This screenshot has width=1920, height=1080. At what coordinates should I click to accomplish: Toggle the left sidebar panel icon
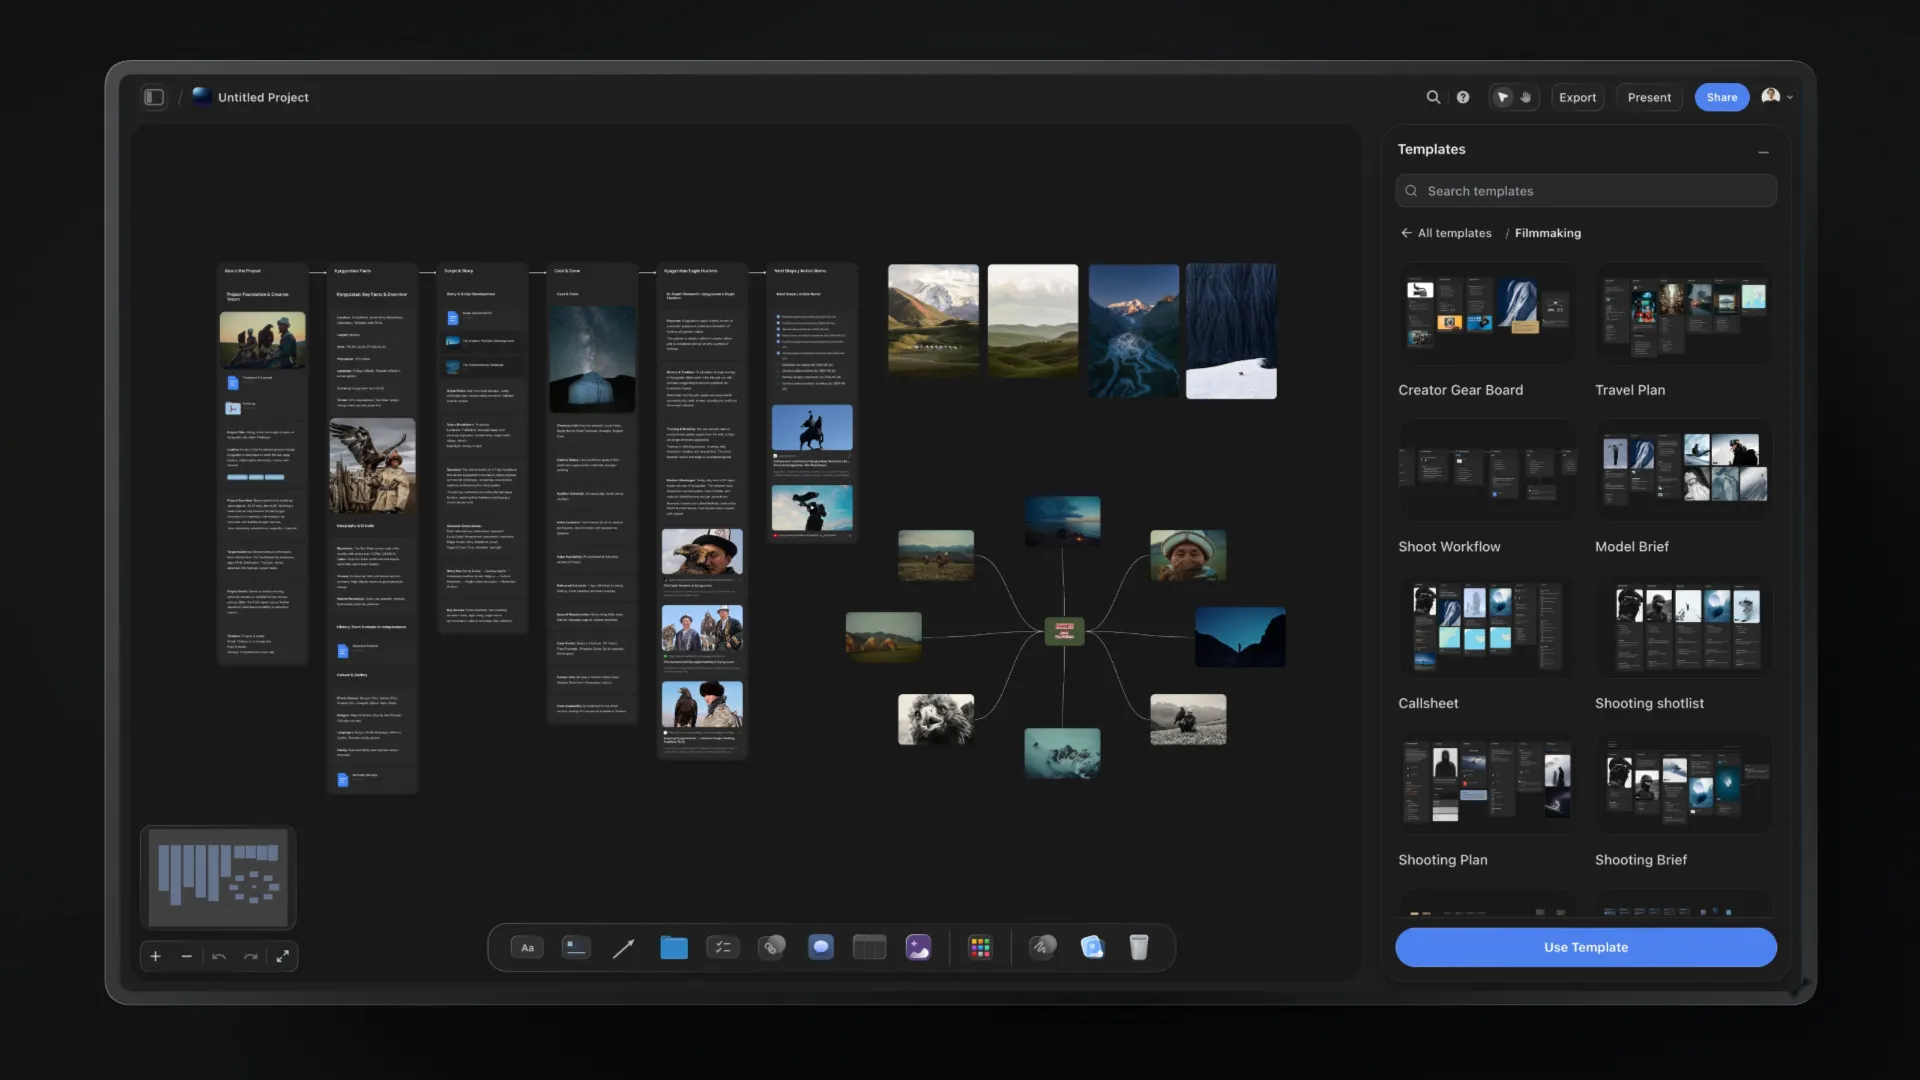coord(154,97)
